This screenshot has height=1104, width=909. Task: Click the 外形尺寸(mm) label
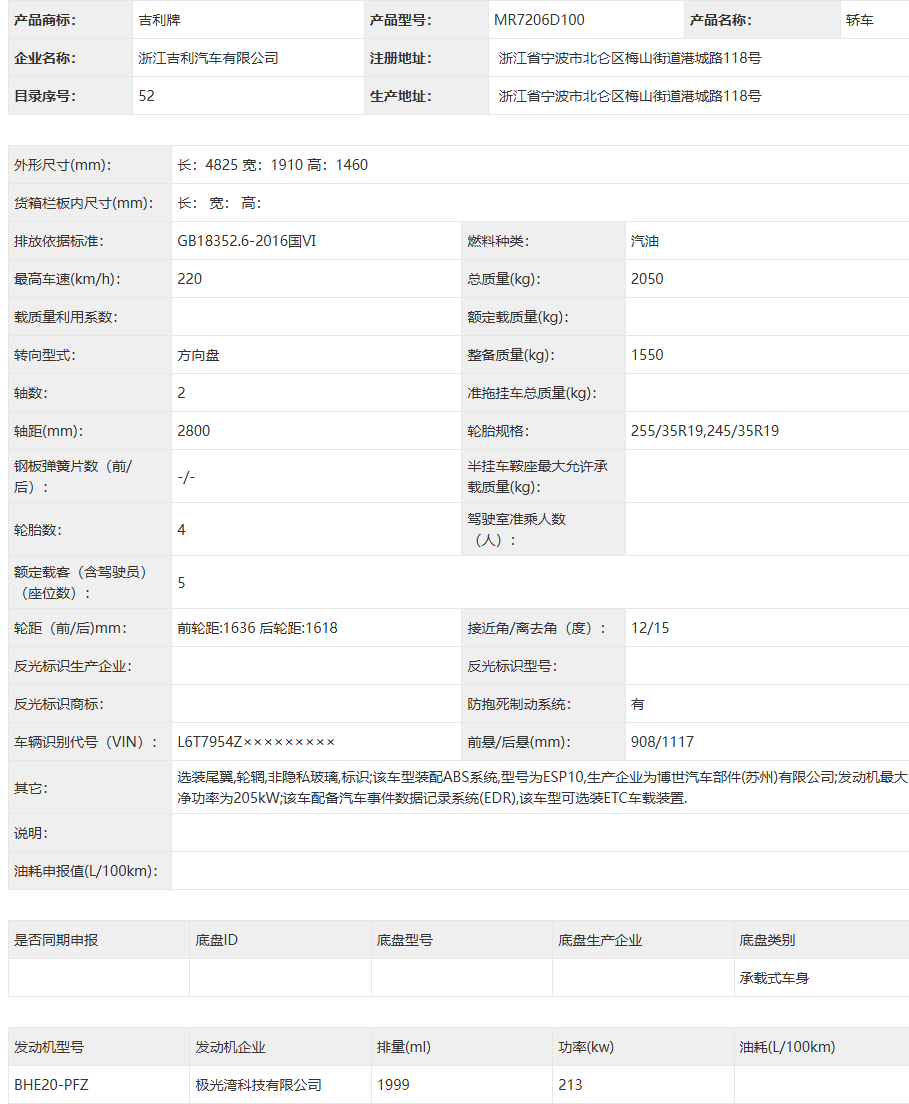63,165
